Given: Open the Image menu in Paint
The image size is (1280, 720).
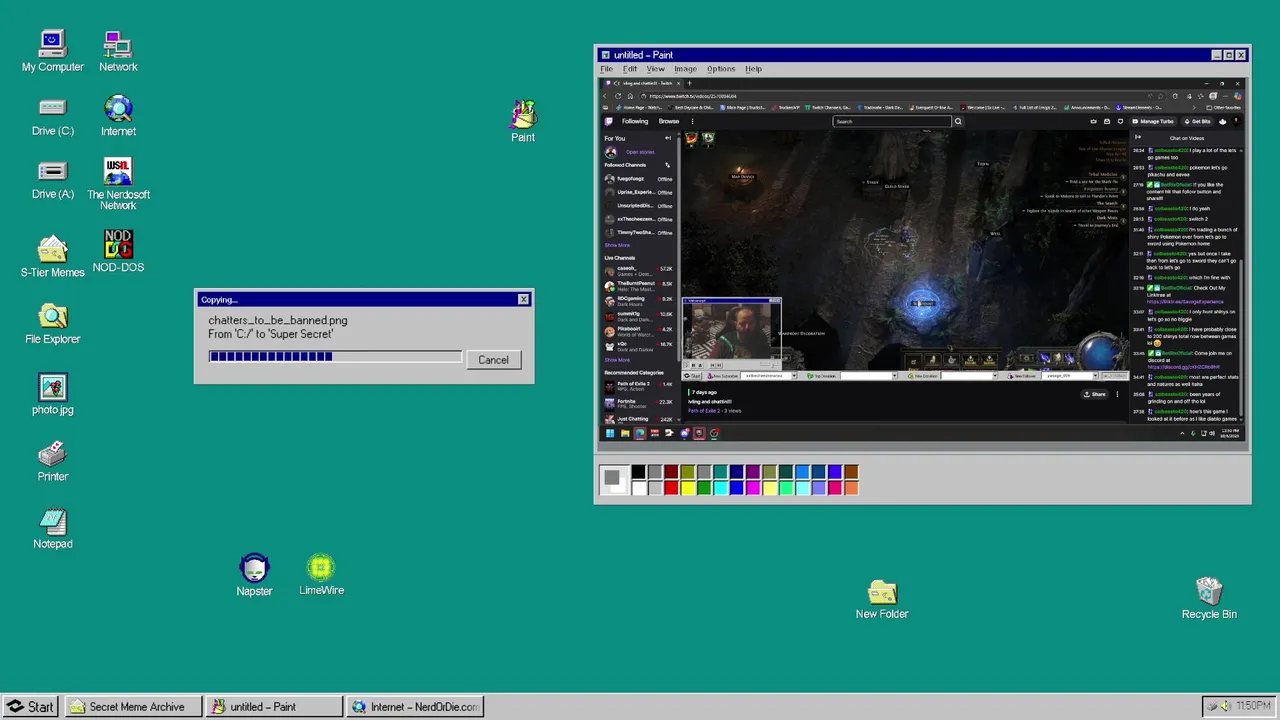Looking at the screenshot, I should click(x=685, y=69).
